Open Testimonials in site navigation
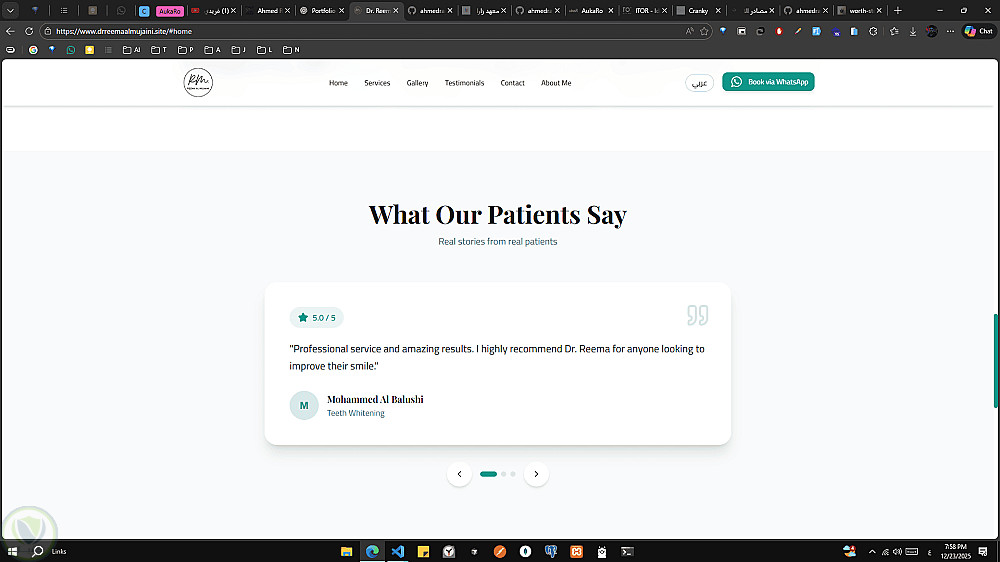The image size is (1000, 562). [464, 83]
